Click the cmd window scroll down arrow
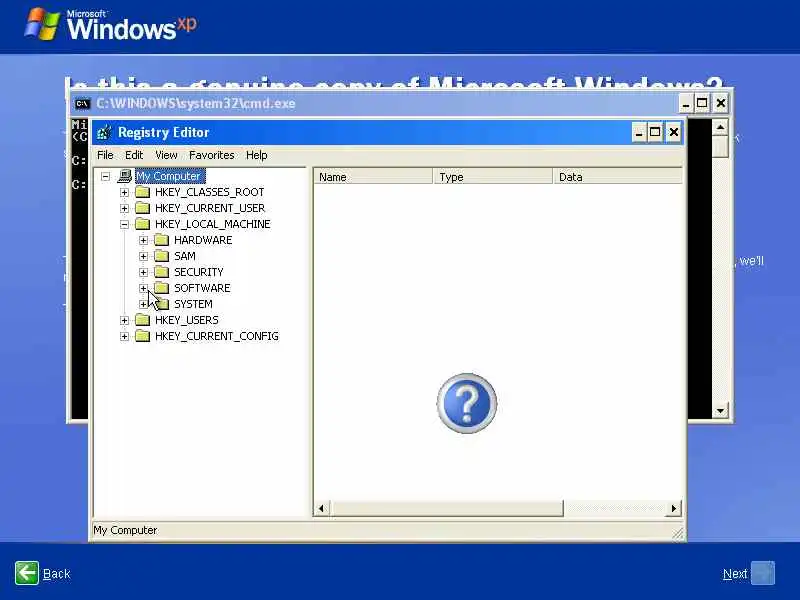 [720, 410]
